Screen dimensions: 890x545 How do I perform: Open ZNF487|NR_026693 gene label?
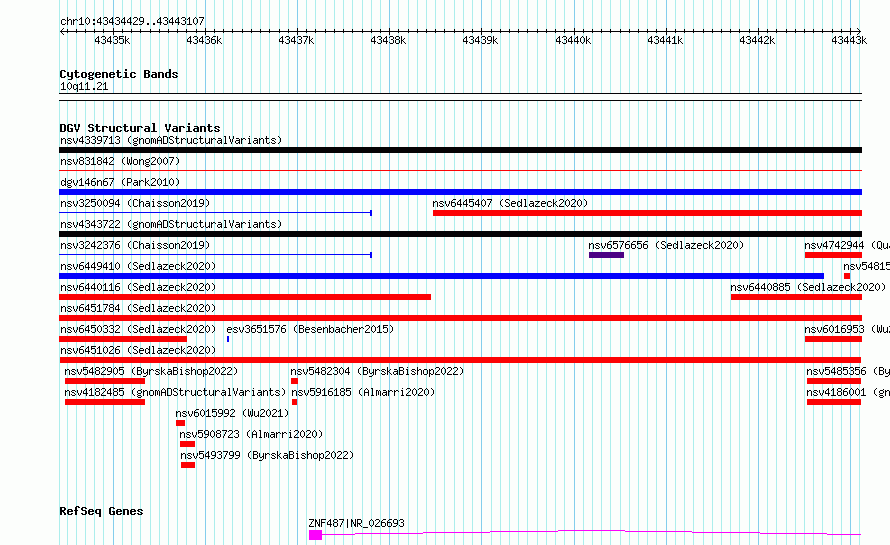coord(356,523)
